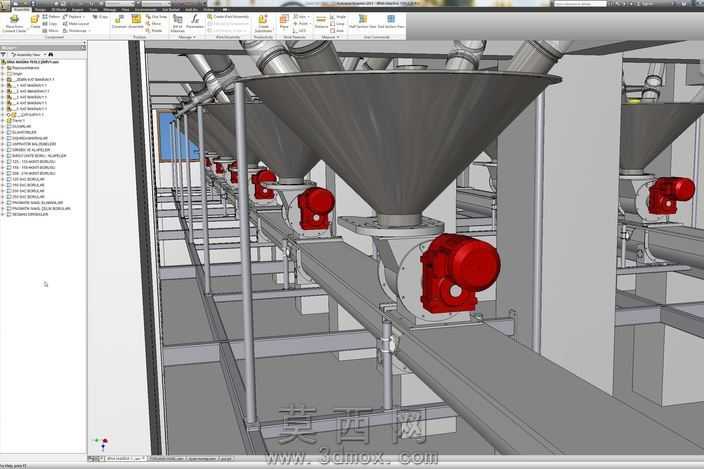Select the Mirror component tool
The height and width of the screenshot is (469, 704).
pyautogui.click(x=51, y=31)
